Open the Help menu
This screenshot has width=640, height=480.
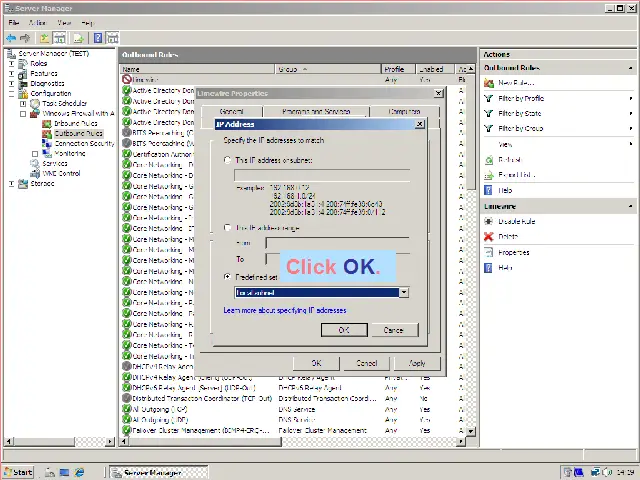coord(87,23)
